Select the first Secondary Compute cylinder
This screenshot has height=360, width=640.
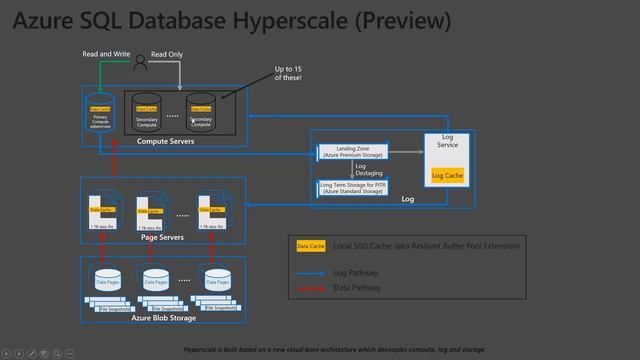click(x=147, y=112)
